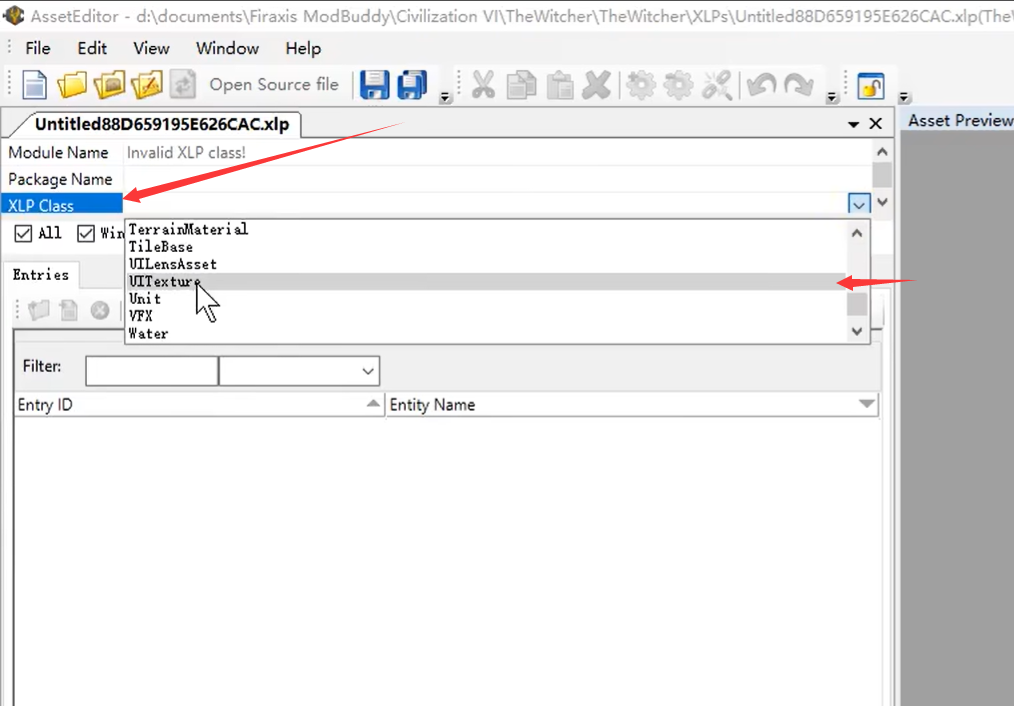Sort by the Entry ID column header
Screen dimensions: 1014x706
tap(199, 405)
